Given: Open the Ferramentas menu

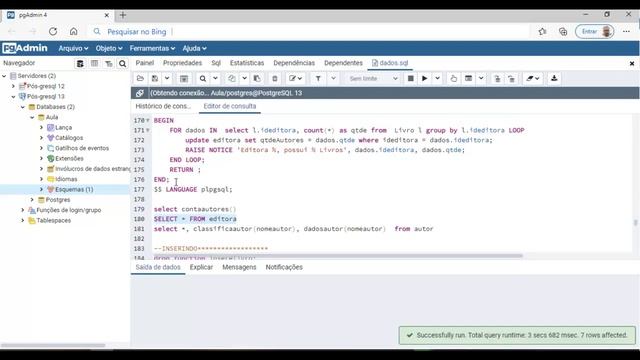Looking at the screenshot, I should click(152, 48).
